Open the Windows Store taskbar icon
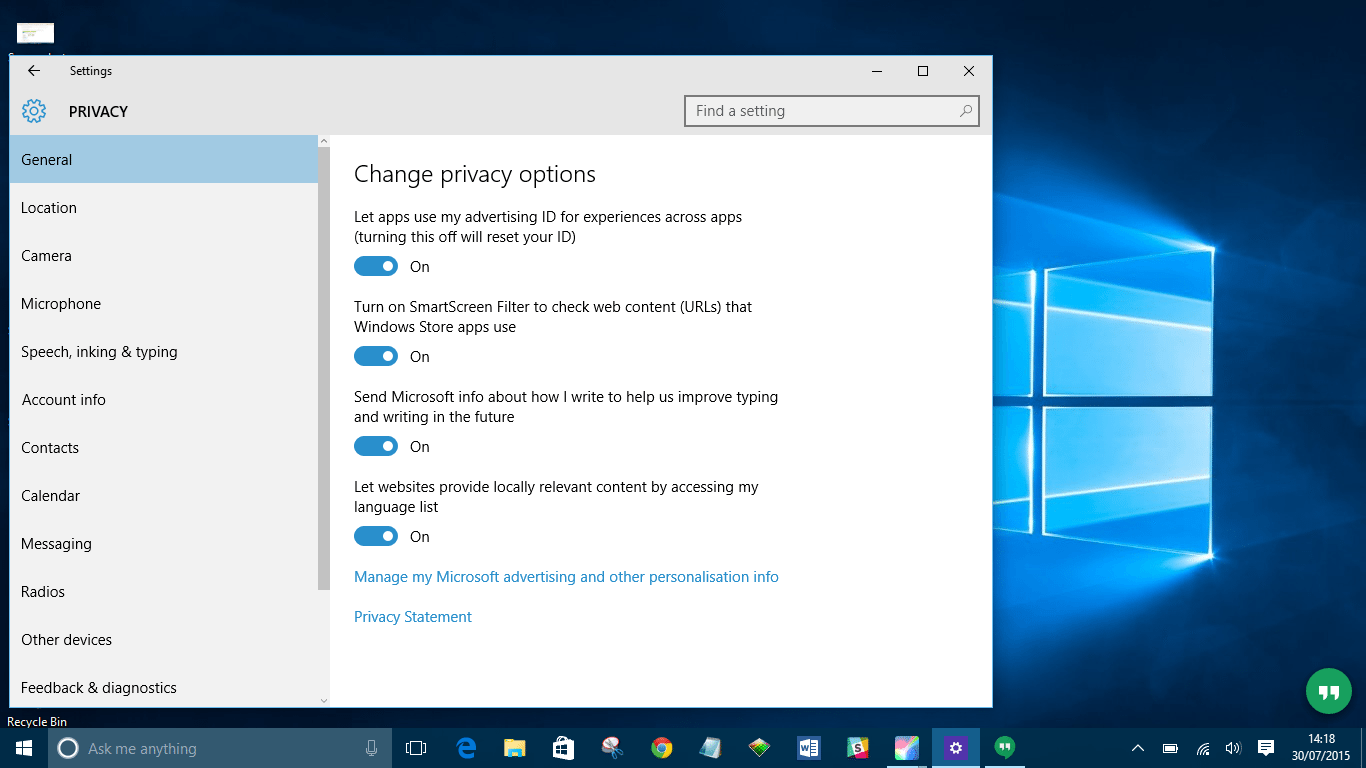The width and height of the screenshot is (1366, 768). tap(563, 748)
